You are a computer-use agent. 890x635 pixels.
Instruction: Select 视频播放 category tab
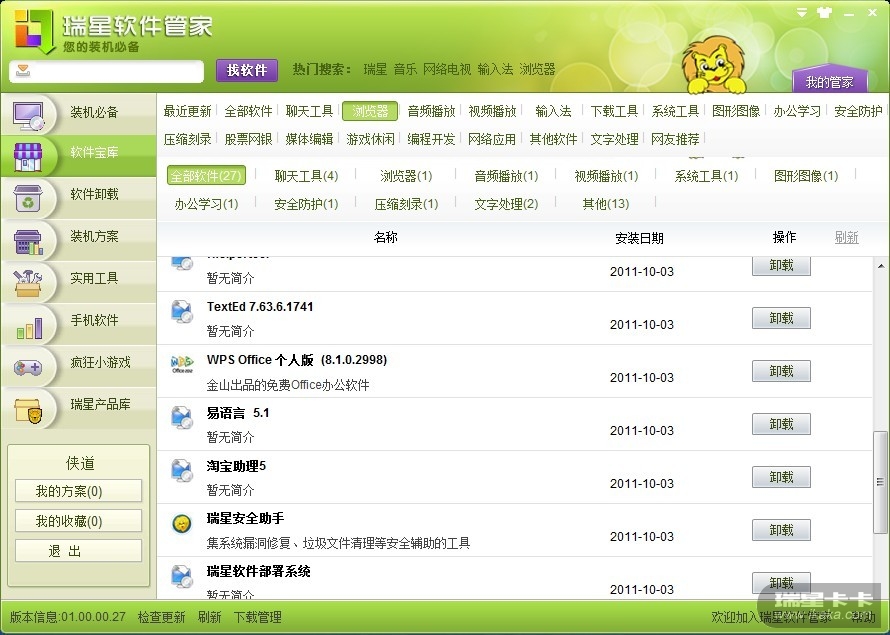(x=492, y=111)
